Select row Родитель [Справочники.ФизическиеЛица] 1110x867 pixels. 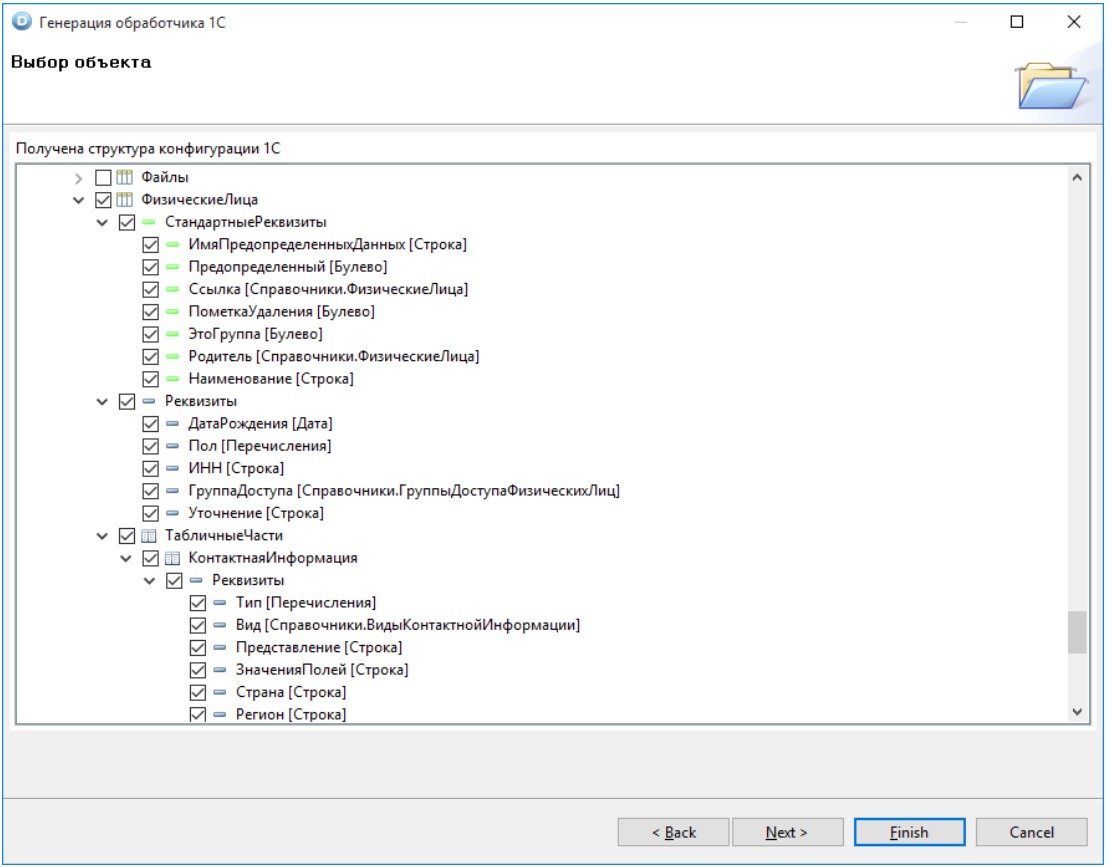(x=334, y=356)
